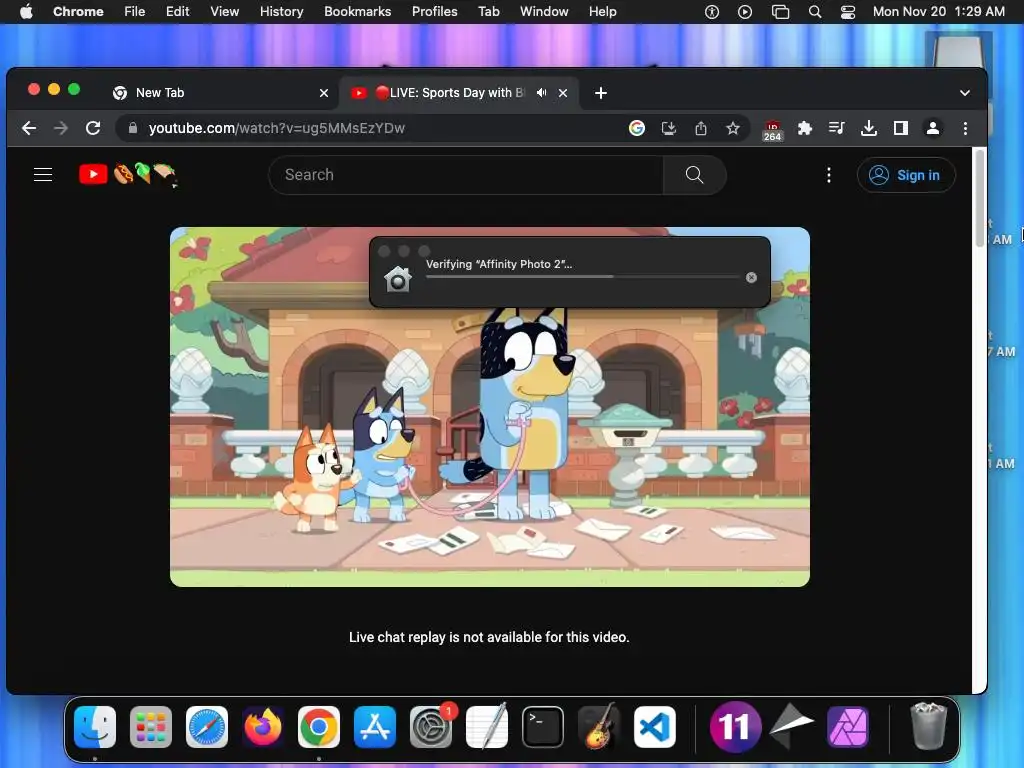Open the File menu
This screenshot has height=768, width=1024.
coord(135,11)
